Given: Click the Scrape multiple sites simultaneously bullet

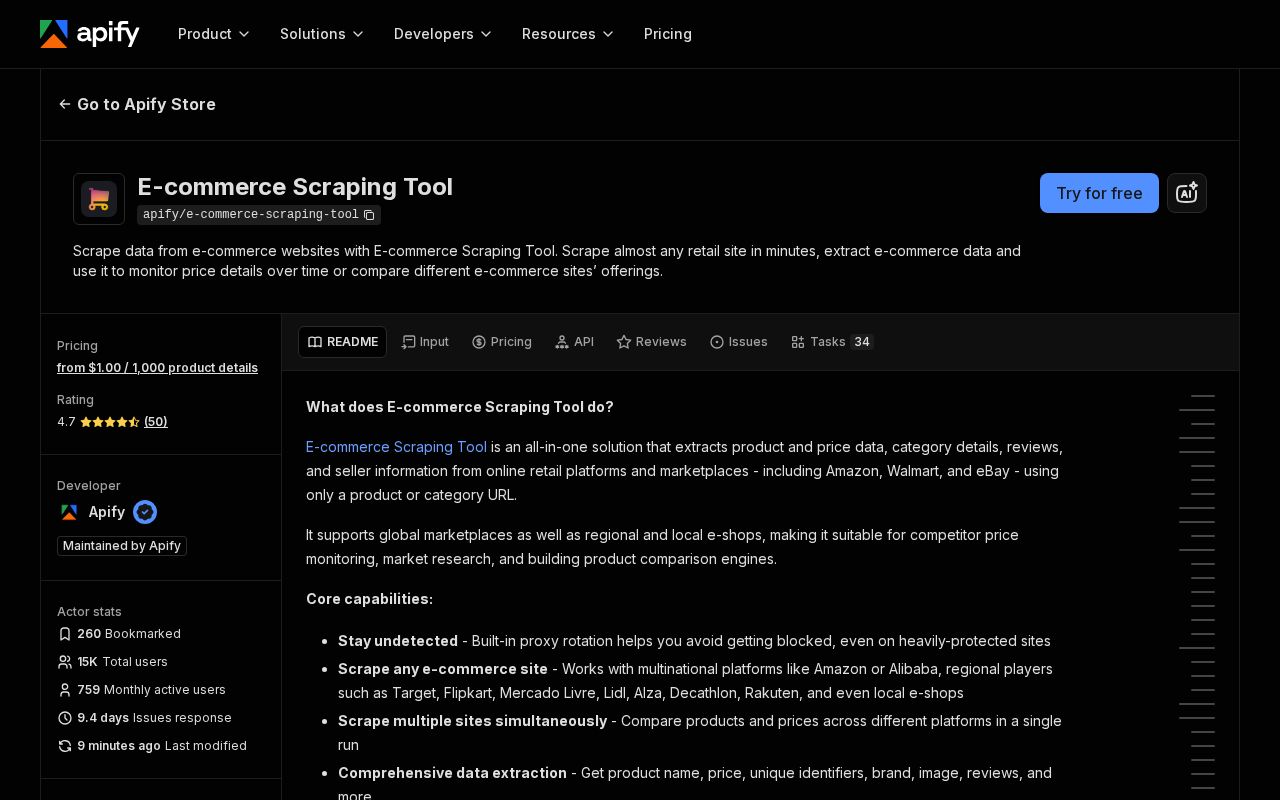Looking at the screenshot, I should pyautogui.click(x=700, y=733).
